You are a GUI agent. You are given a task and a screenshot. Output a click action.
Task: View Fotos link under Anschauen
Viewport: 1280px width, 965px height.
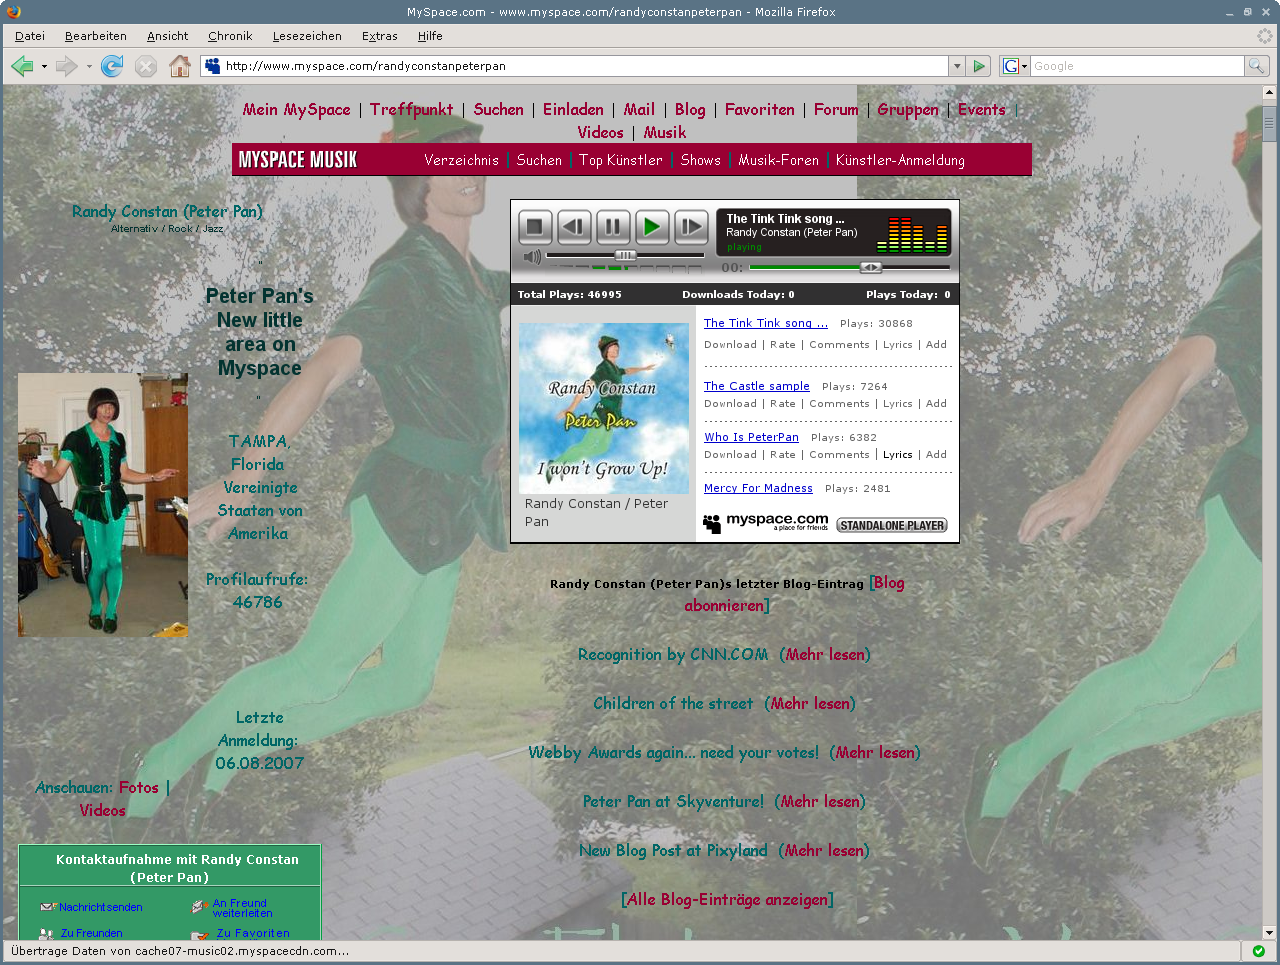coord(139,788)
